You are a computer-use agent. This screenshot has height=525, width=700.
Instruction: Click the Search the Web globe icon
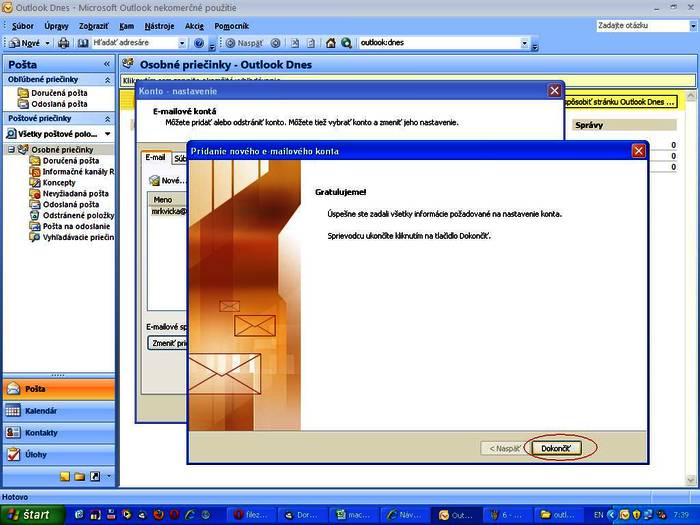[x=346, y=43]
